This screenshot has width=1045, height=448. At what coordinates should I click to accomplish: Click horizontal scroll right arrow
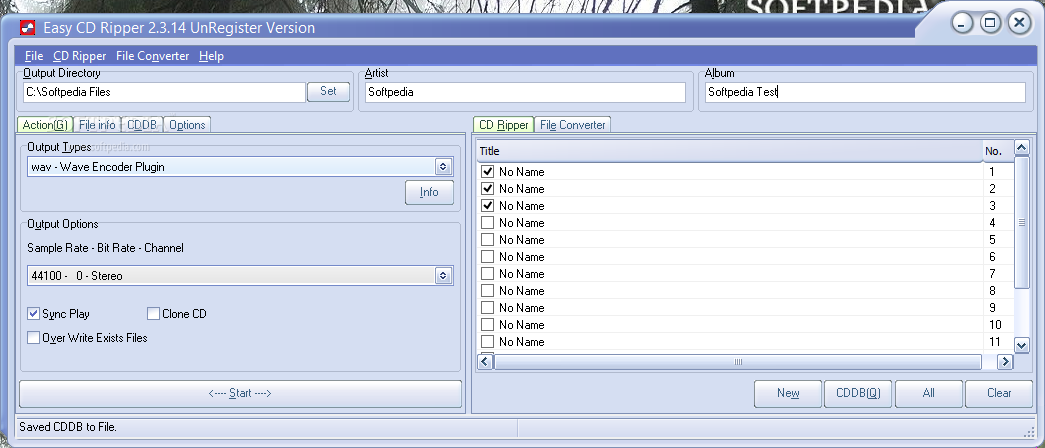point(1005,361)
